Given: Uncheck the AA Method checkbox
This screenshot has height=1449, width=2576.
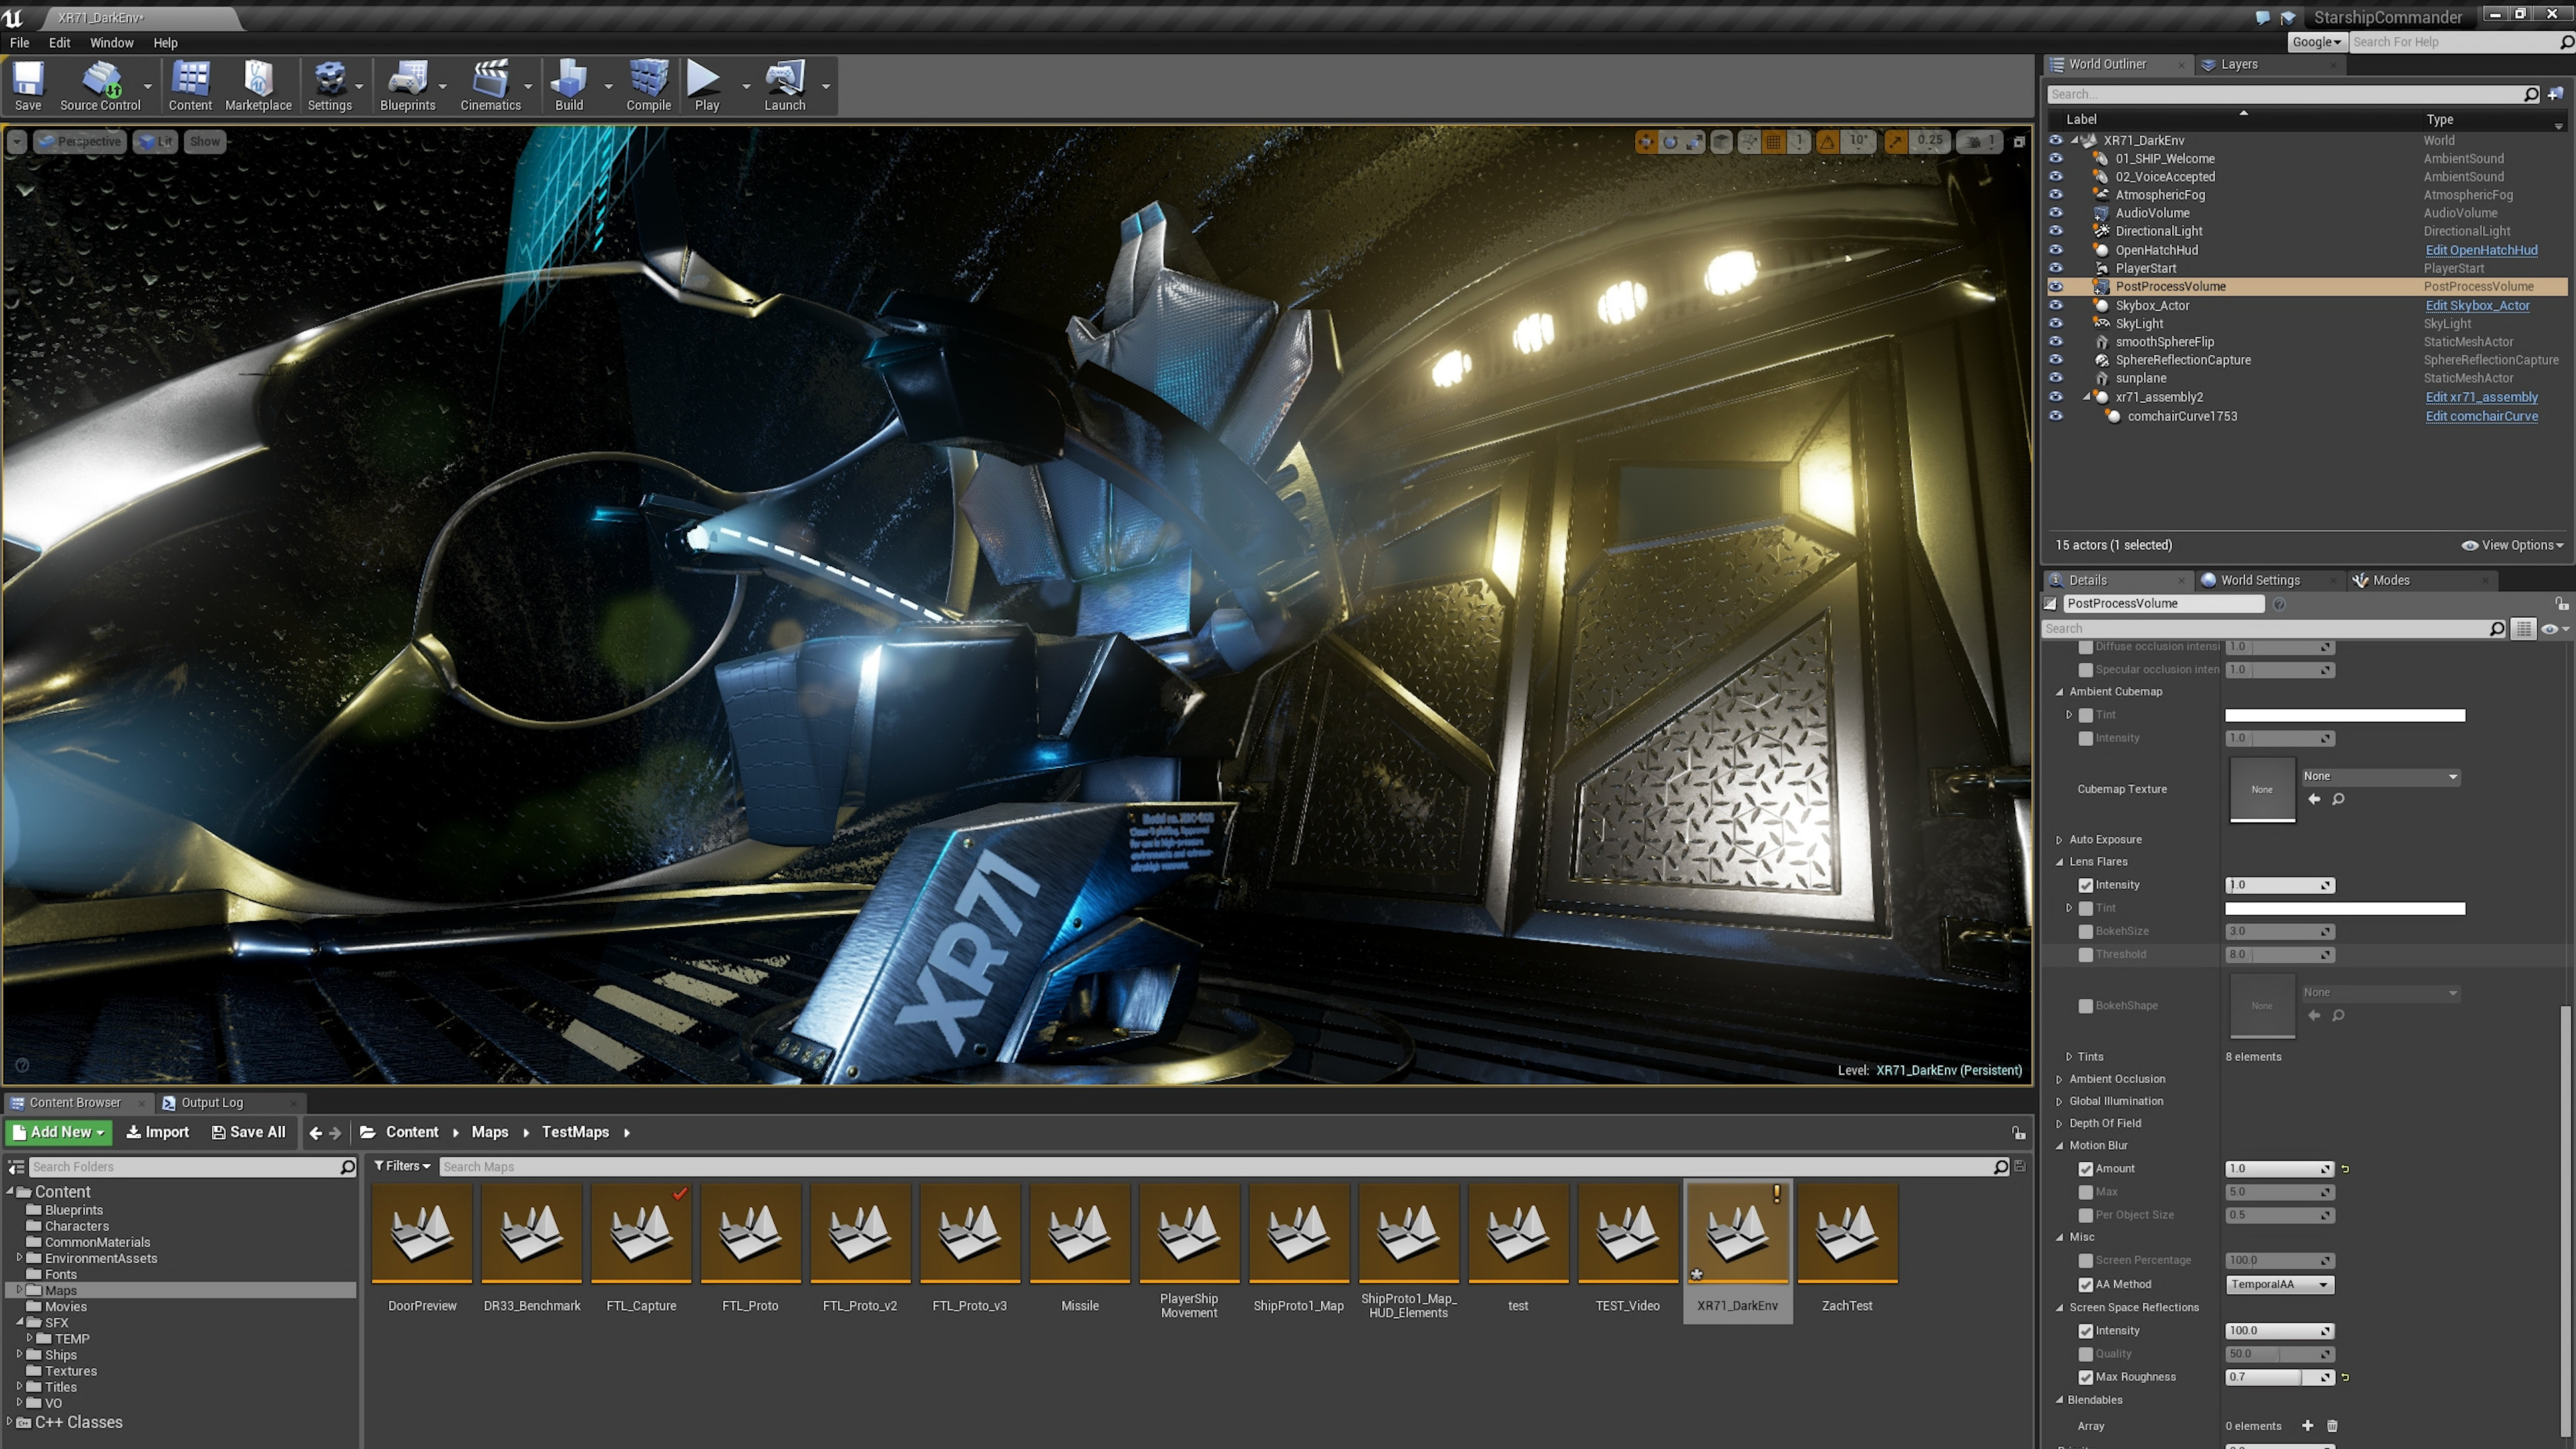Looking at the screenshot, I should click(x=2086, y=1284).
